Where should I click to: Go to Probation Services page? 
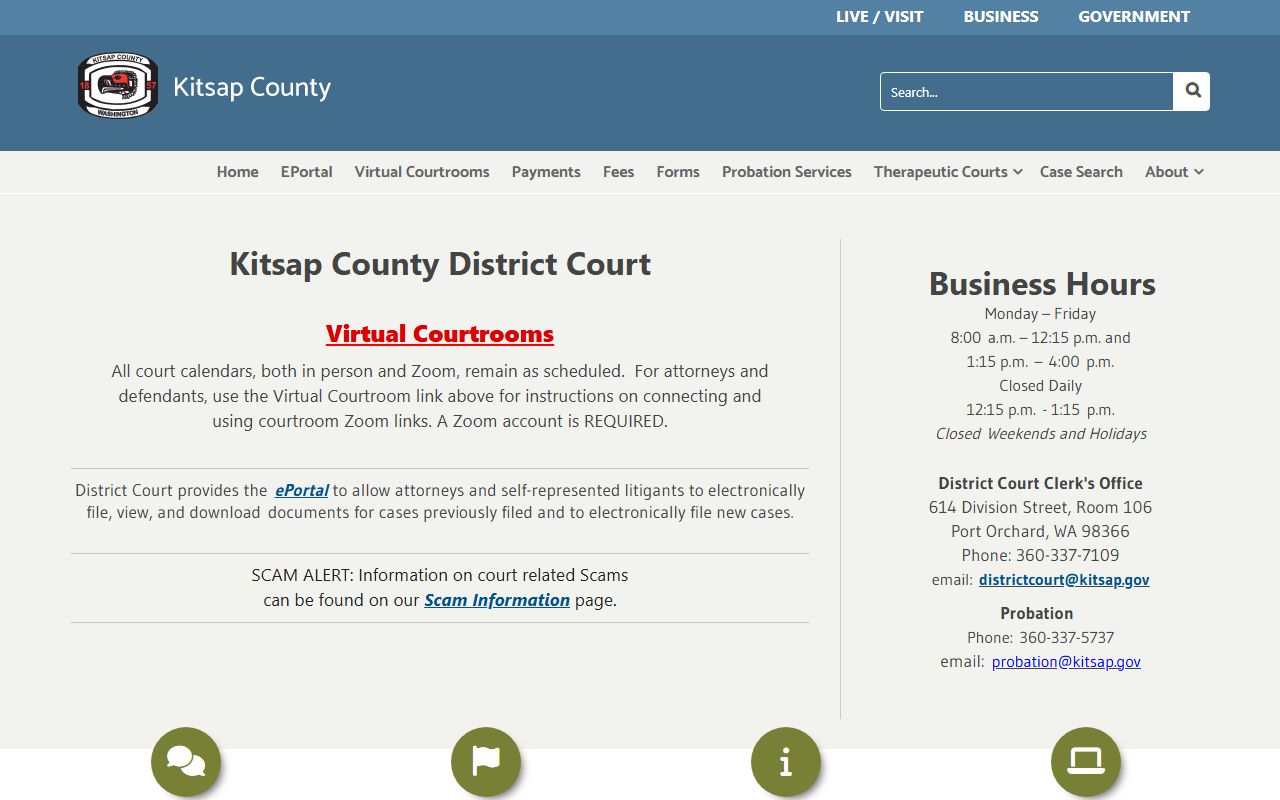coord(787,172)
